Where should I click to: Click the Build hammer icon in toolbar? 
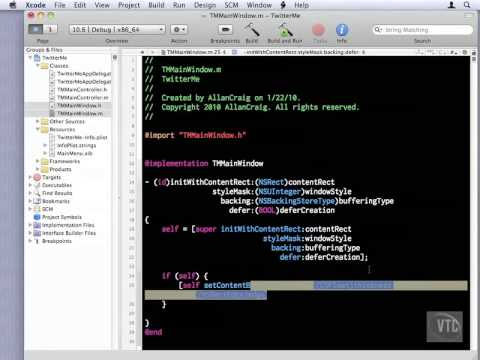pos(252,30)
